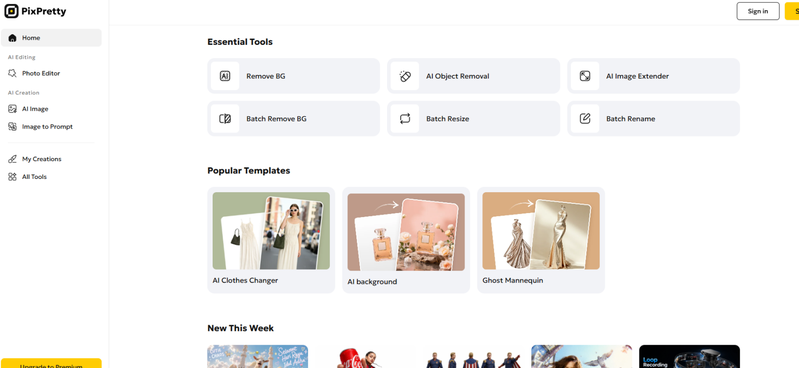Click the New This Week heading
799x368 pixels.
click(x=241, y=328)
